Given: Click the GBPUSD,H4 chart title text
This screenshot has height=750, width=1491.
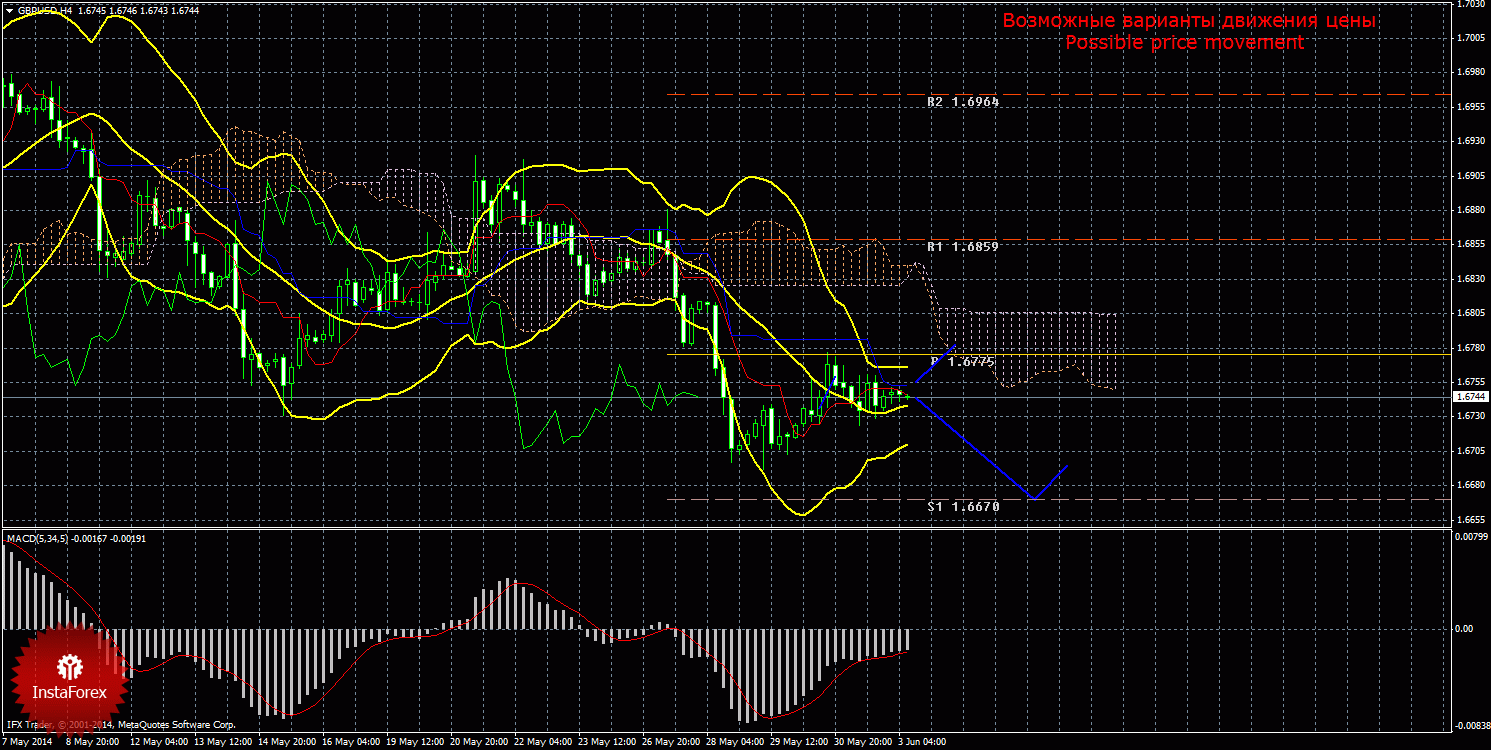Looking at the screenshot, I should [x=45, y=9].
